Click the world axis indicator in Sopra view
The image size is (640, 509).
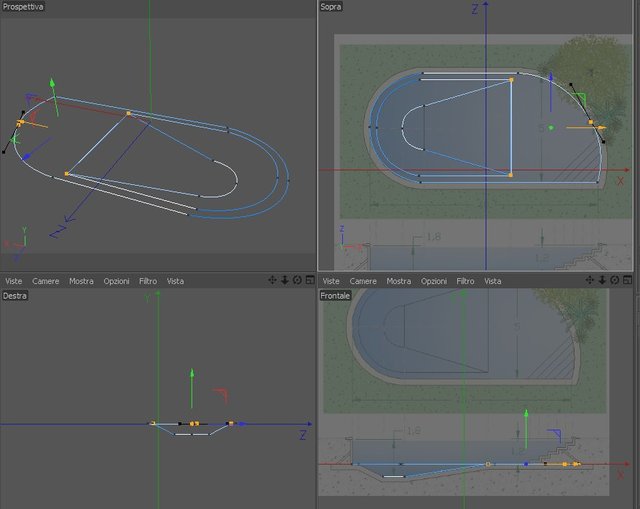coord(350,238)
